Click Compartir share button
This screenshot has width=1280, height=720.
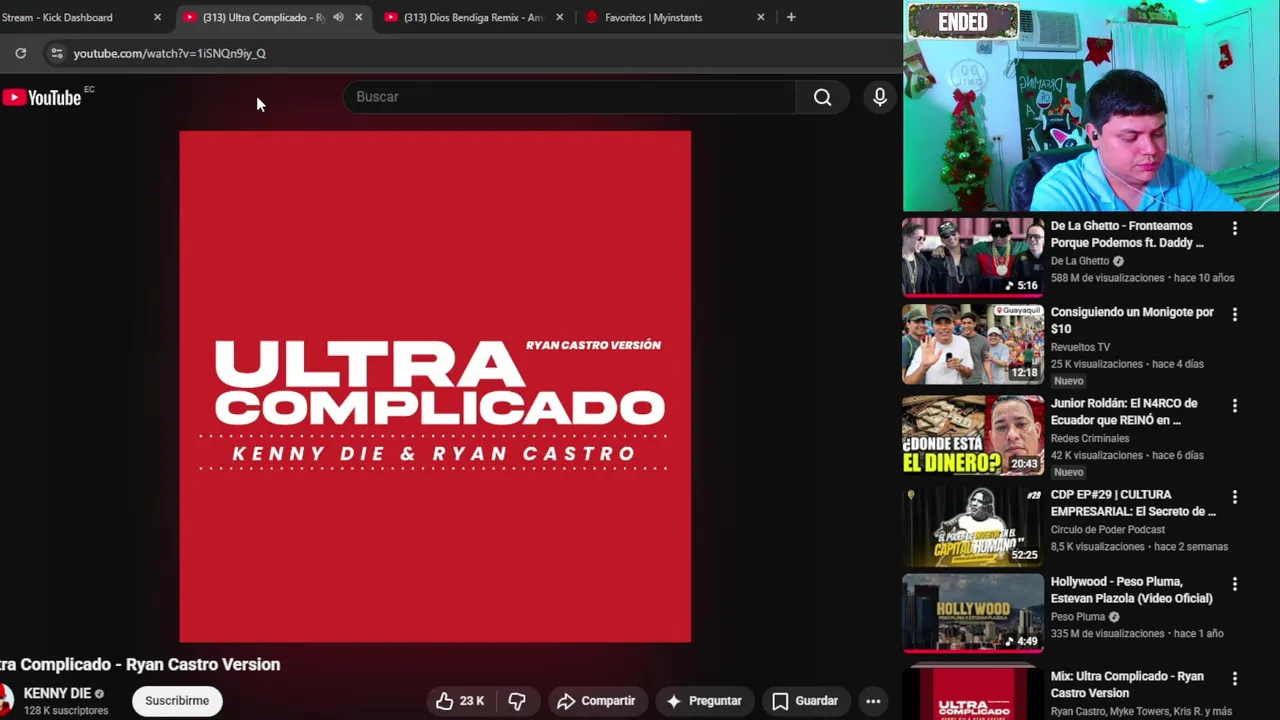point(596,701)
